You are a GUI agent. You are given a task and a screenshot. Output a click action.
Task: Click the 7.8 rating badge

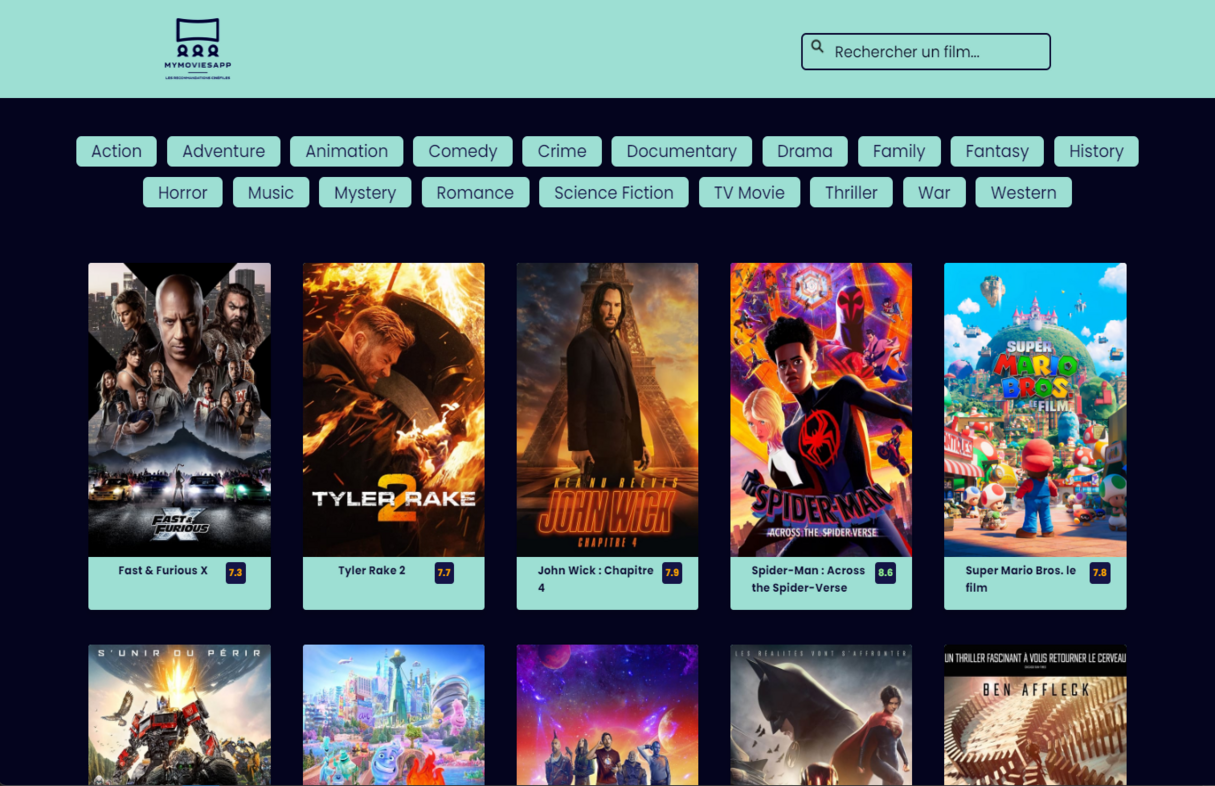pyautogui.click(x=1100, y=573)
